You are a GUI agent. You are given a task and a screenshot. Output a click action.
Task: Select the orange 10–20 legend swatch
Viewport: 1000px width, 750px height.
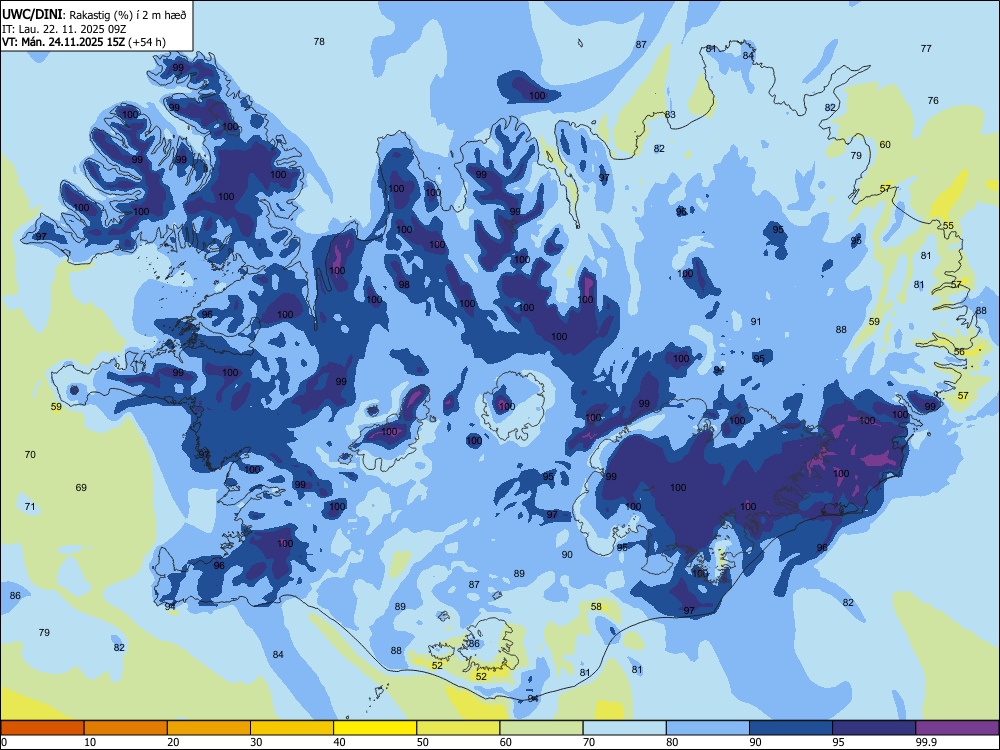pyautogui.click(x=126, y=728)
